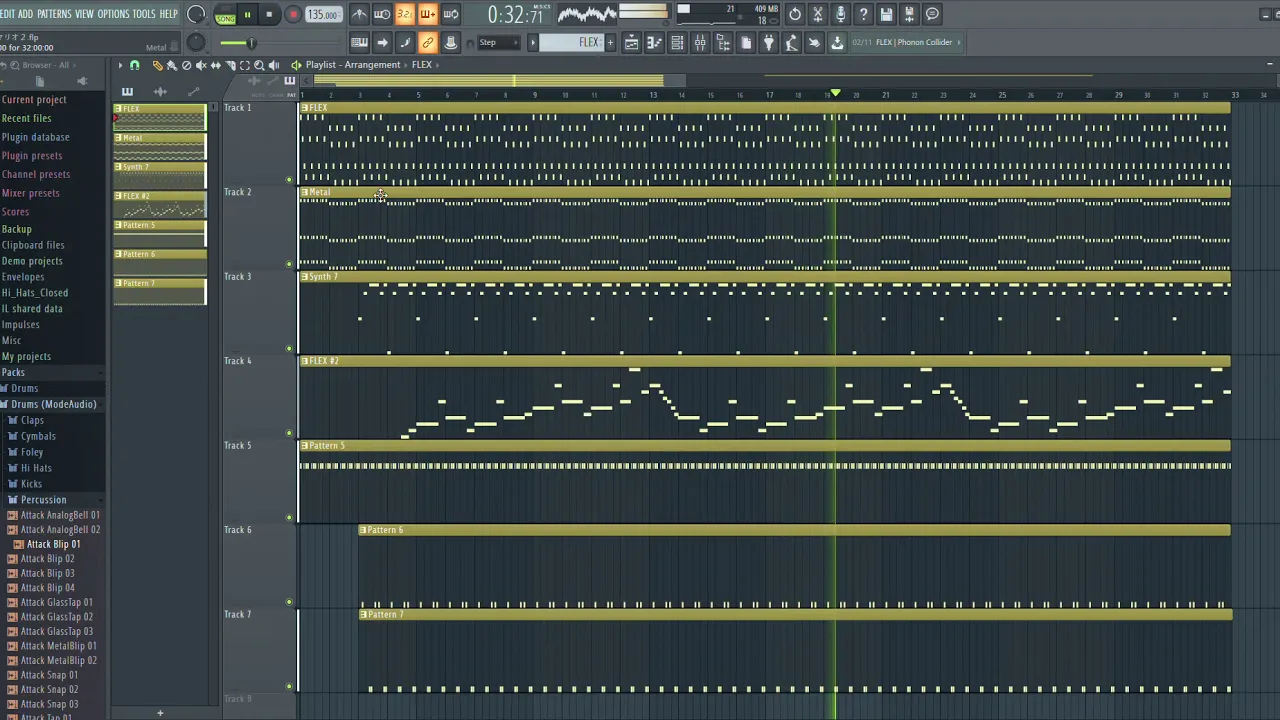The width and height of the screenshot is (1280, 720).
Task: Open the VIEW menu
Action: [x=84, y=14]
